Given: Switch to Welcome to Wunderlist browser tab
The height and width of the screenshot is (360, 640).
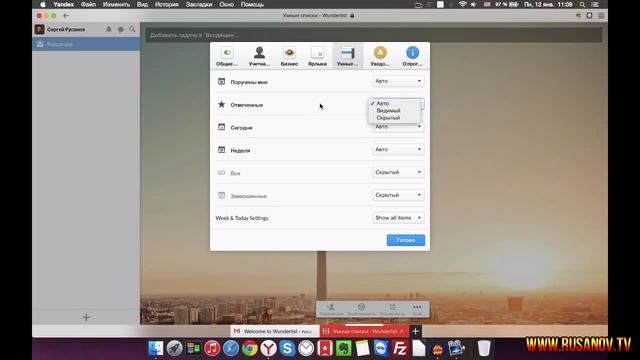Looking at the screenshot, I should (274, 331).
